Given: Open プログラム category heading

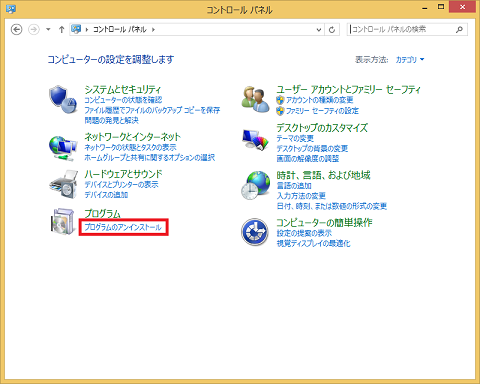Looking at the screenshot, I should (x=102, y=213).
